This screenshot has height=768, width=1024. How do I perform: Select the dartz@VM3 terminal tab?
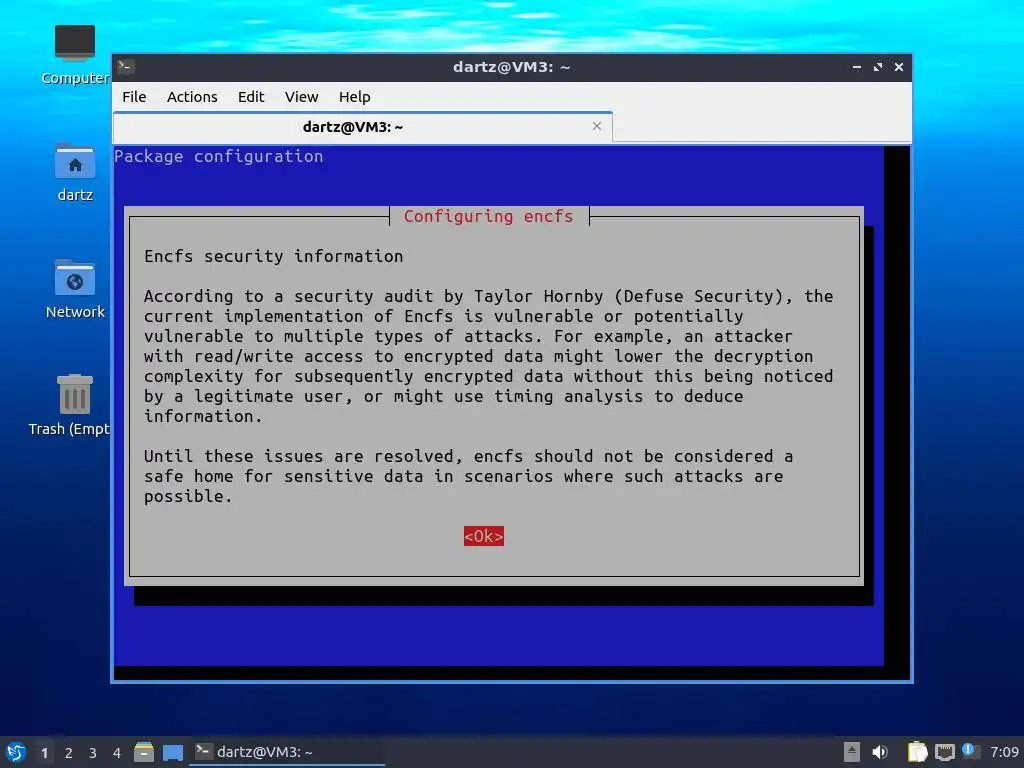coord(362,127)
